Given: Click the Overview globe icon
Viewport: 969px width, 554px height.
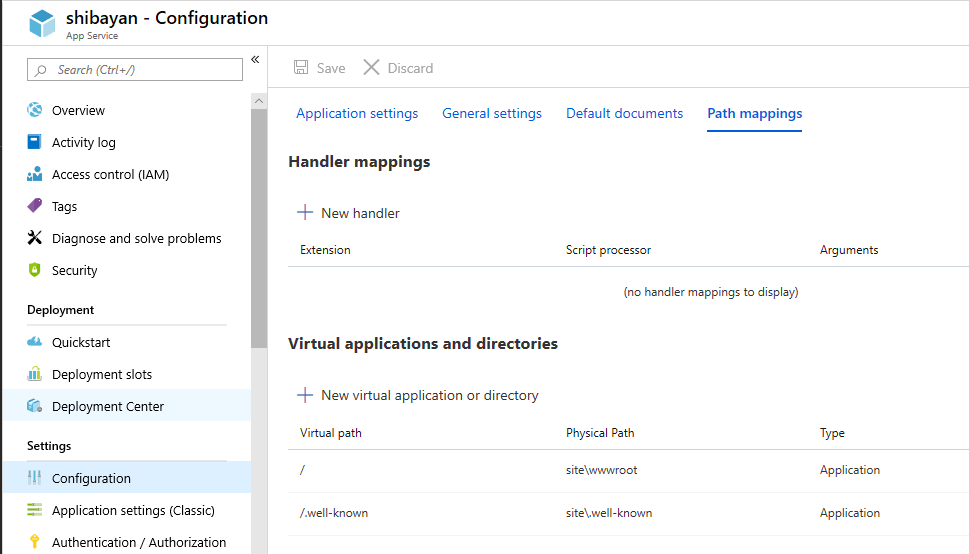Looking at the screenshot, I should 35,110.
